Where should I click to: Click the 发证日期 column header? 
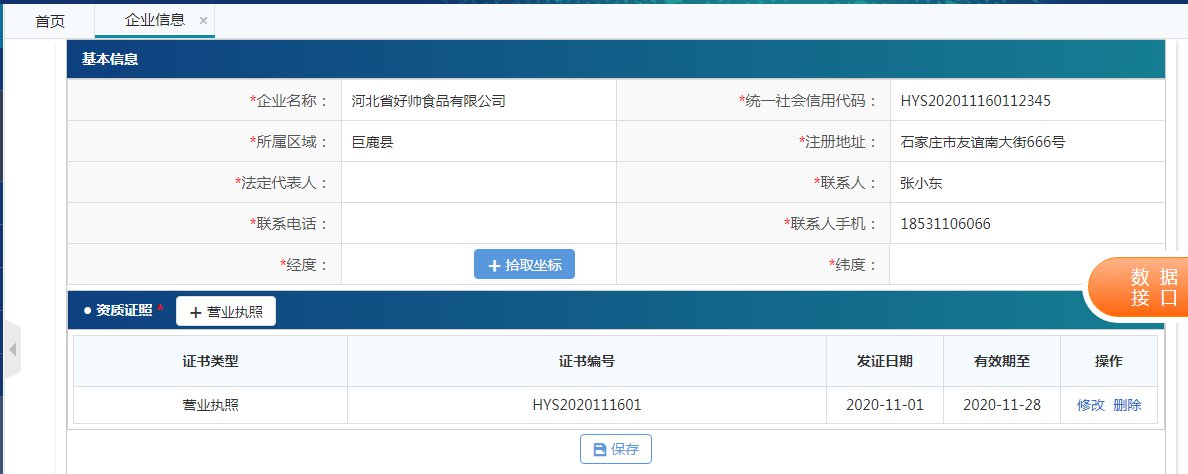point(884,361)
